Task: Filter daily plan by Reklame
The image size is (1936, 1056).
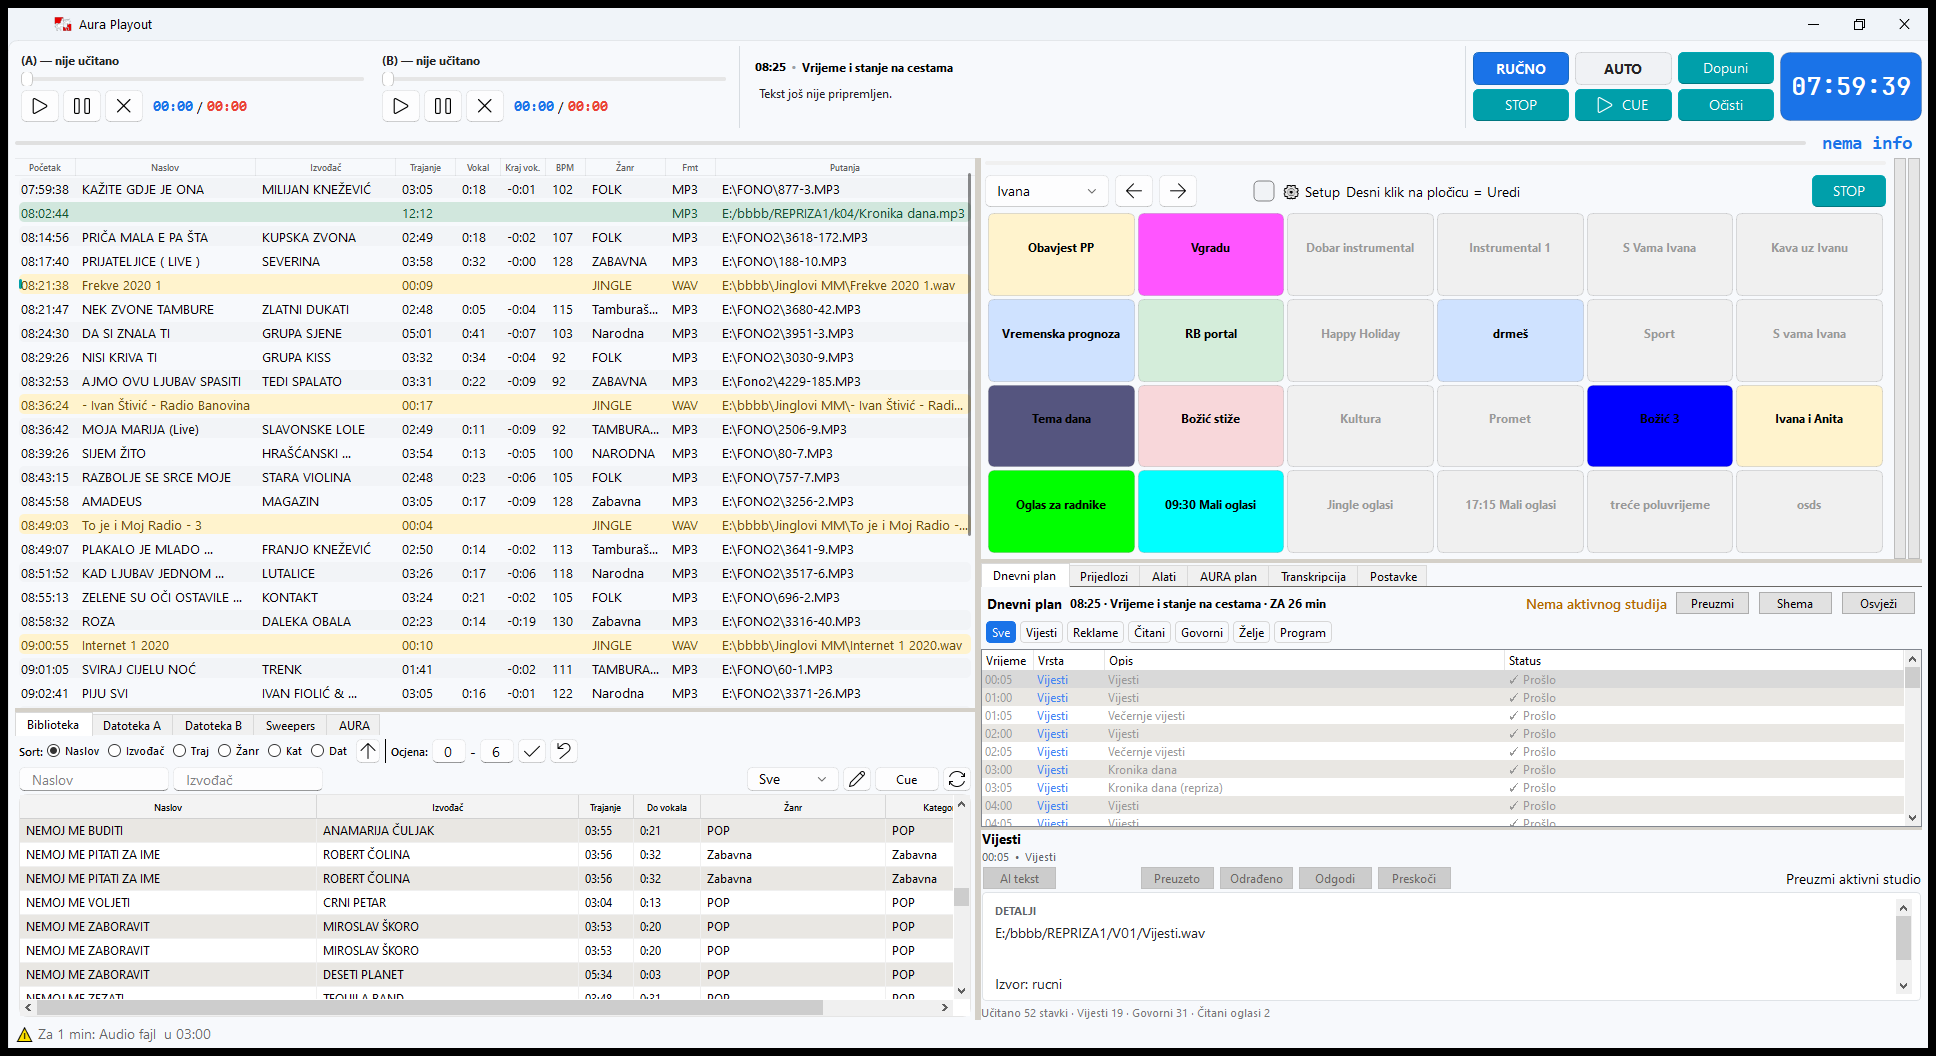Action: (1095, 633)
